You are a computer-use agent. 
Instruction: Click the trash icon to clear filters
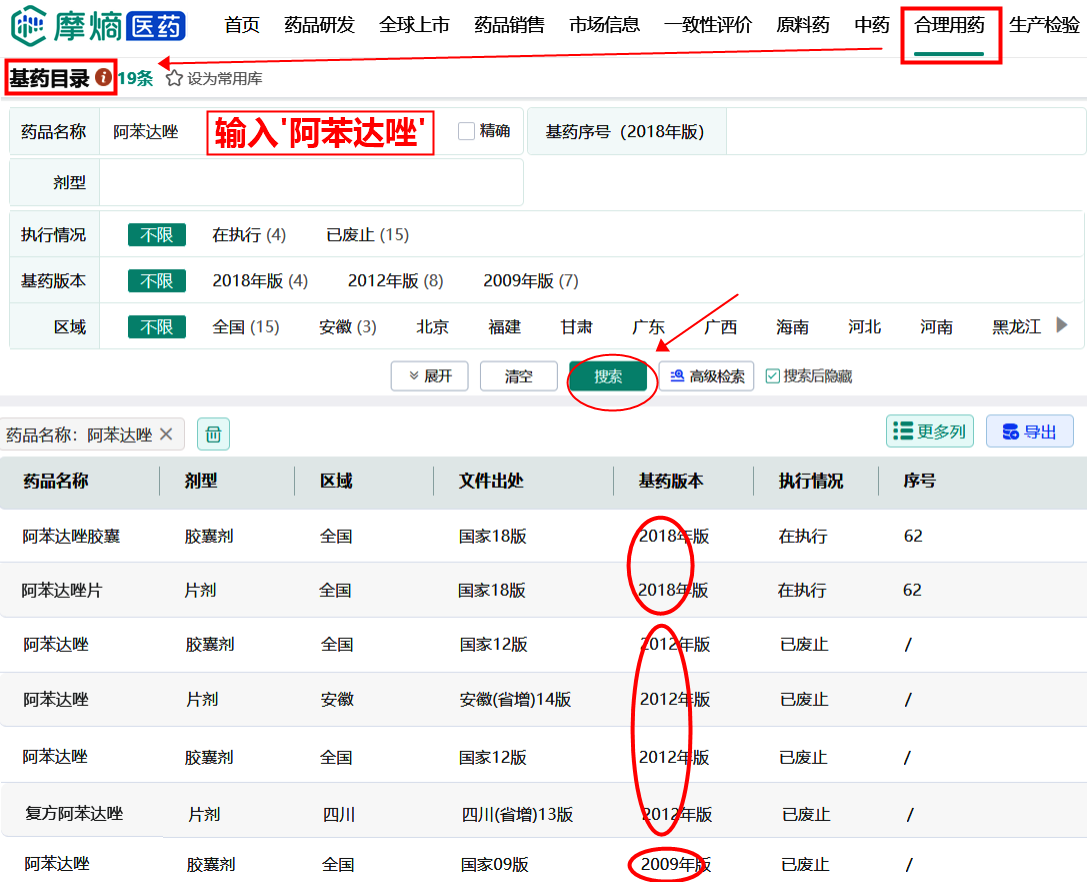[213, 434]
